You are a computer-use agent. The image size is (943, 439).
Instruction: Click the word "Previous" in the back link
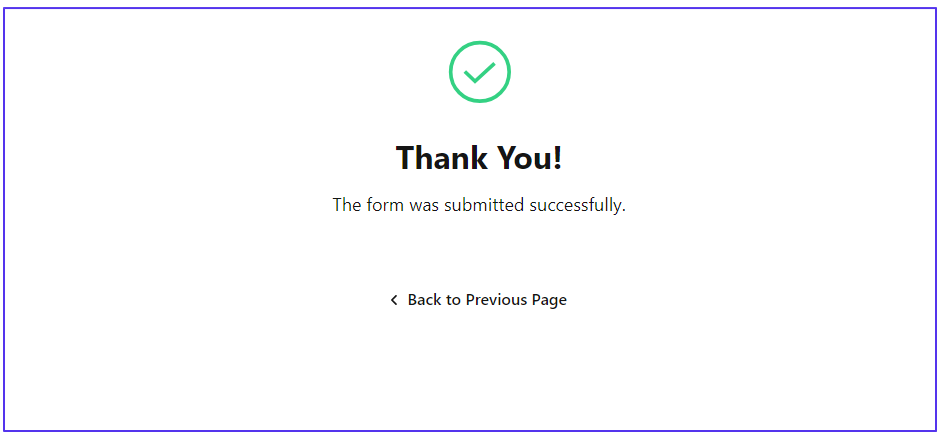click(x=497, y=300)
